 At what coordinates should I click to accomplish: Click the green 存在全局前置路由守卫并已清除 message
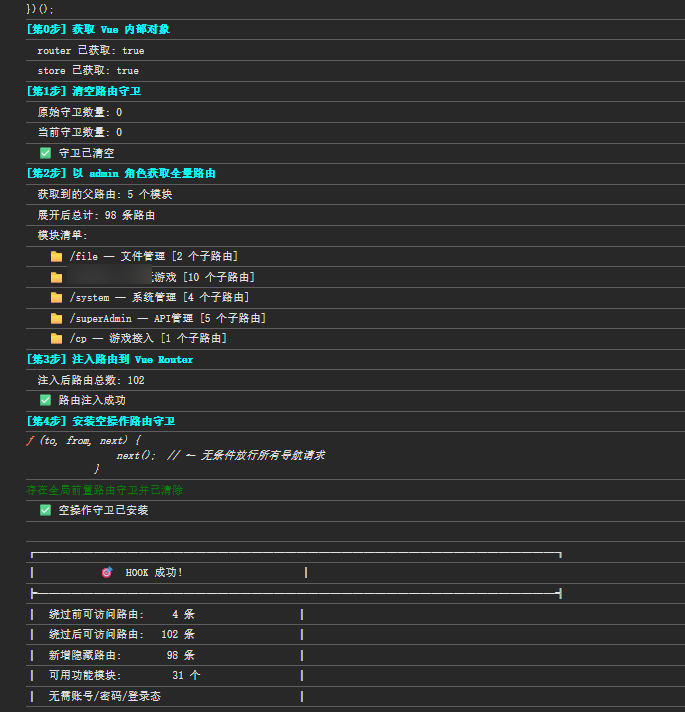(105, 490)
